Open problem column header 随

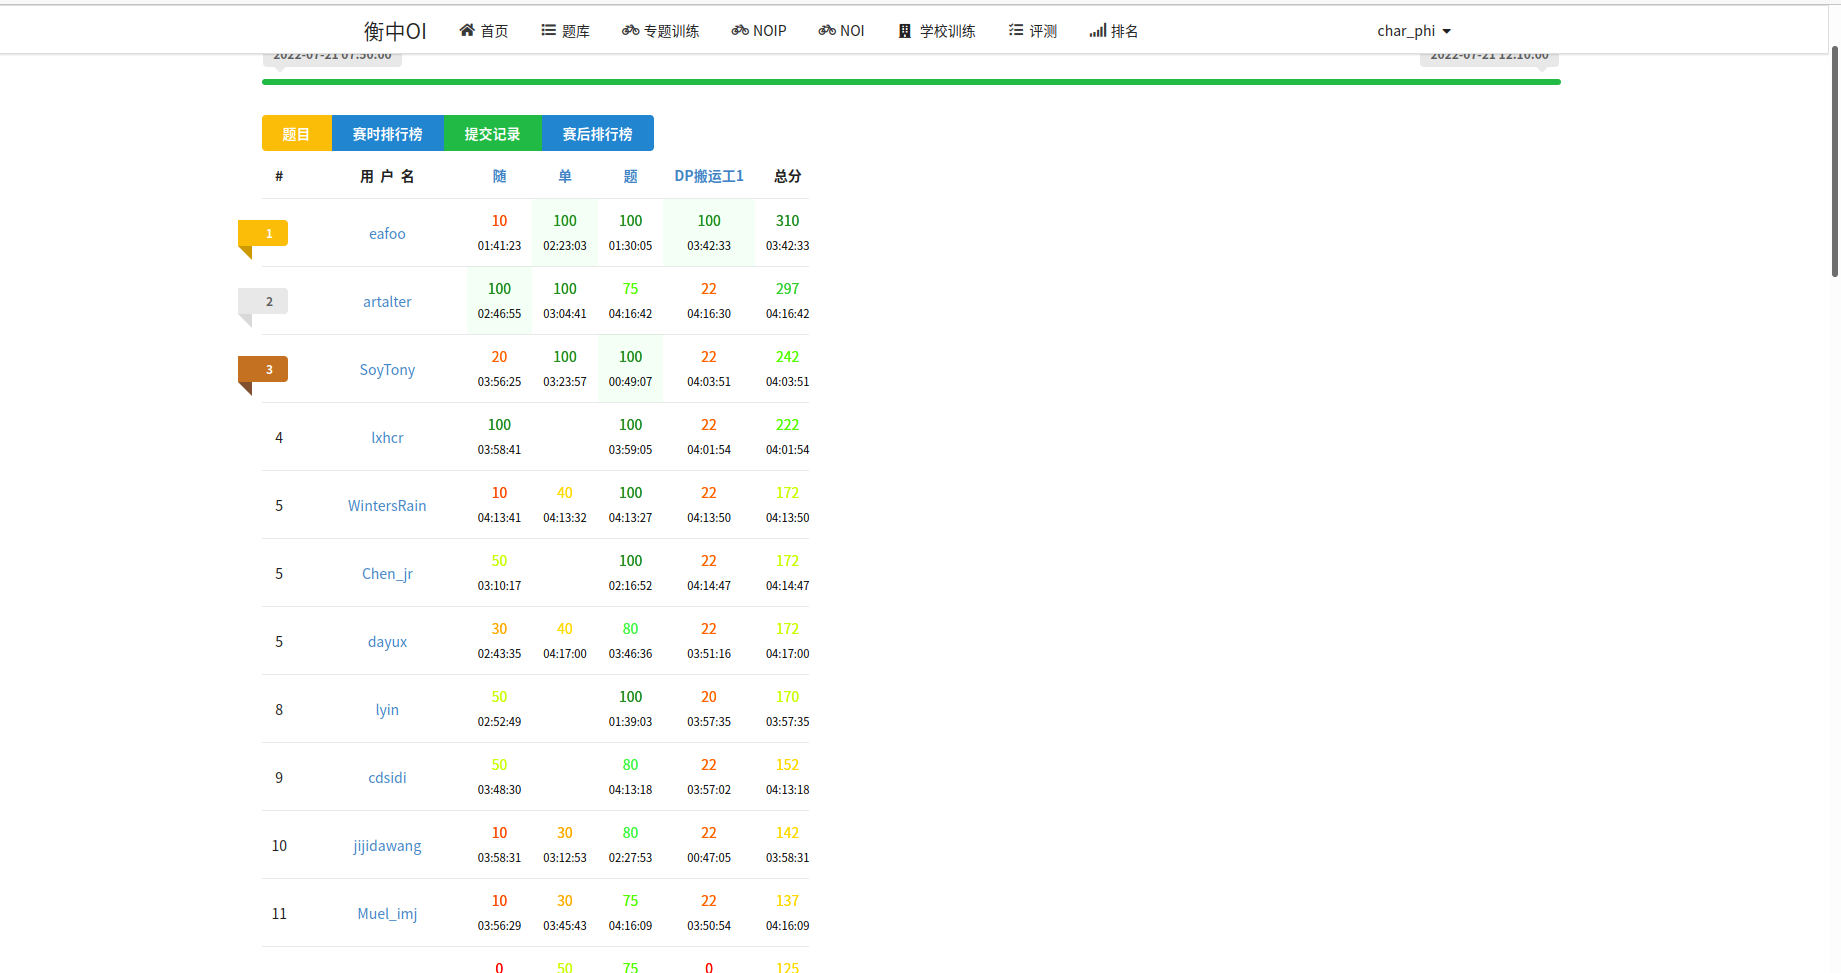tap(499, 176)
